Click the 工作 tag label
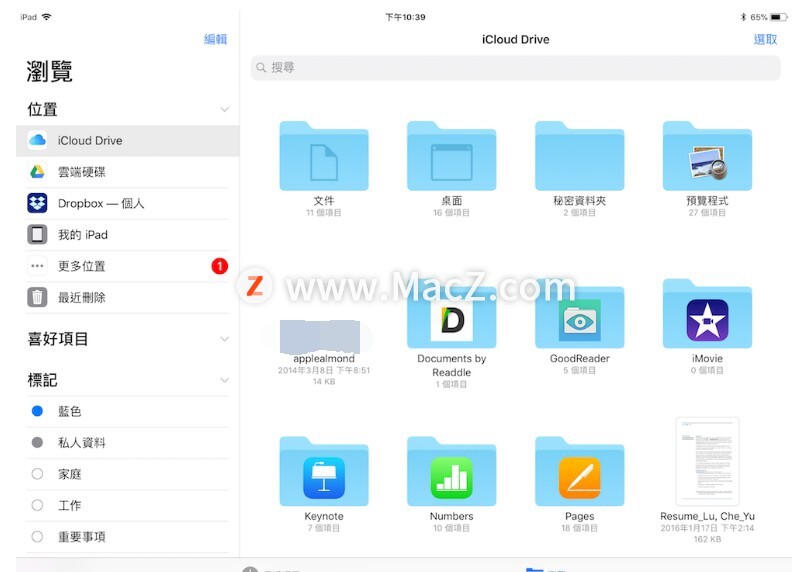 pos(69,505)
